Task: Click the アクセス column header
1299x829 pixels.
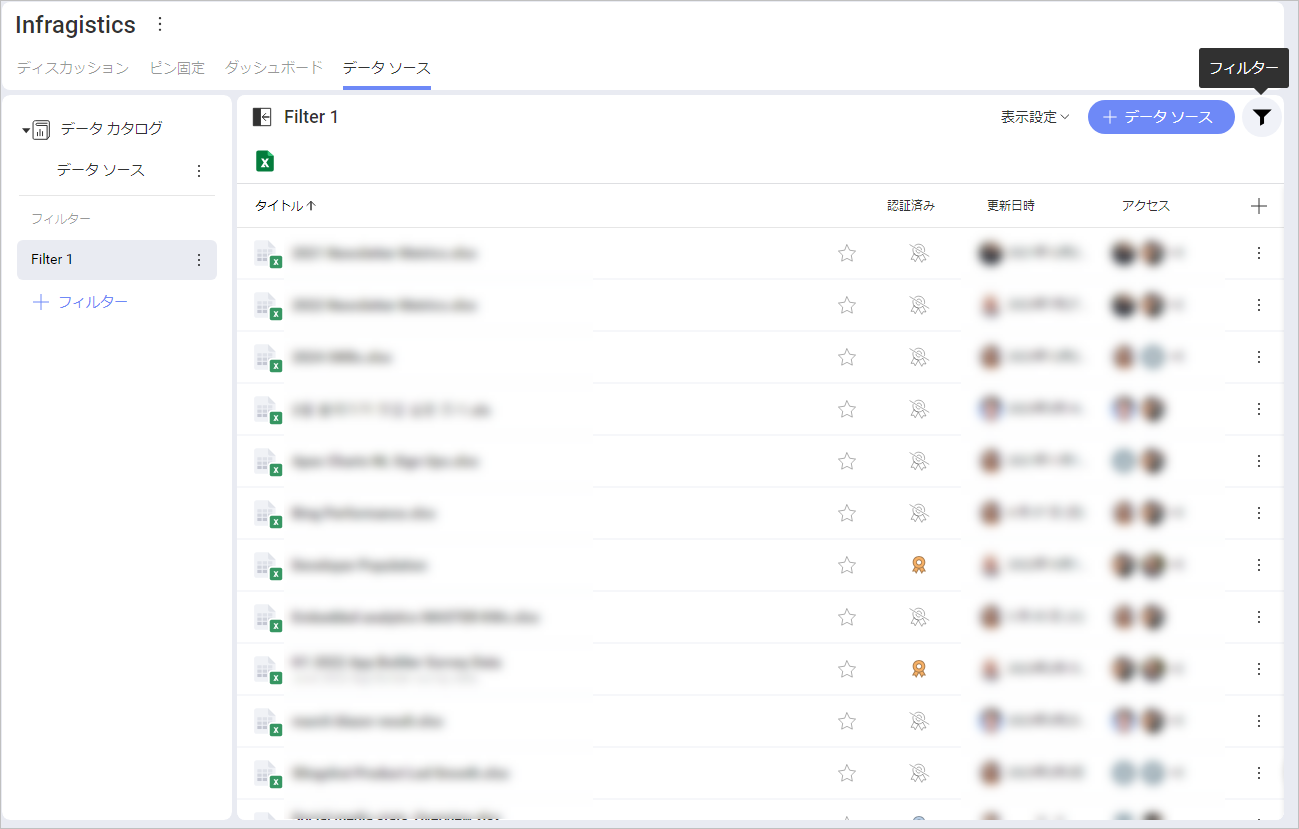Action: [x=1146, y=206]
